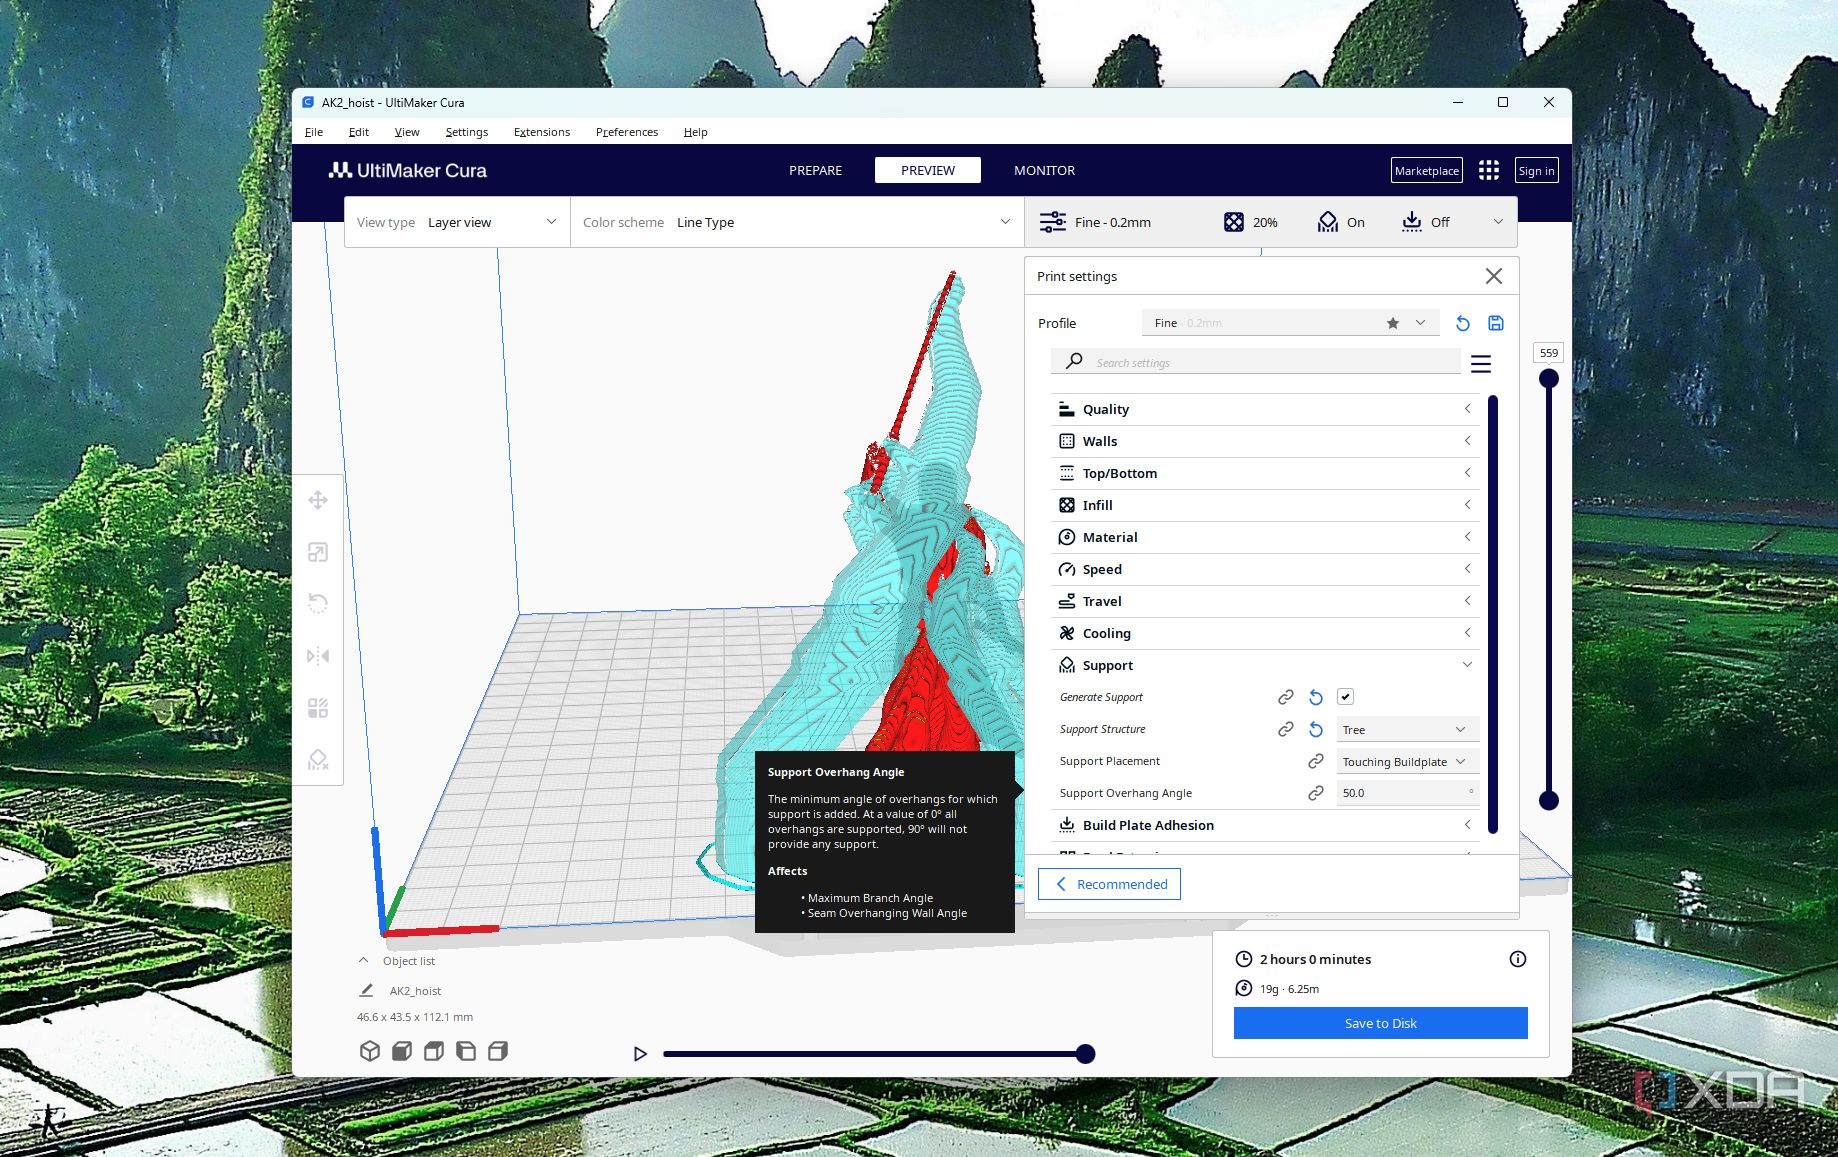This screenshot has width=1838, height=1157.
Task: Open the Marketplace button
Action: 1426,170
